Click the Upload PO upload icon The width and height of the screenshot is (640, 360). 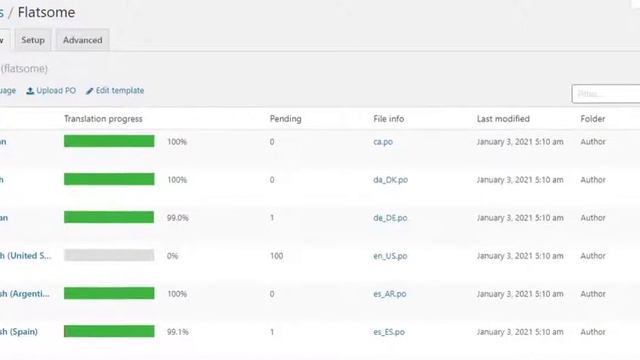click(30, 91)
